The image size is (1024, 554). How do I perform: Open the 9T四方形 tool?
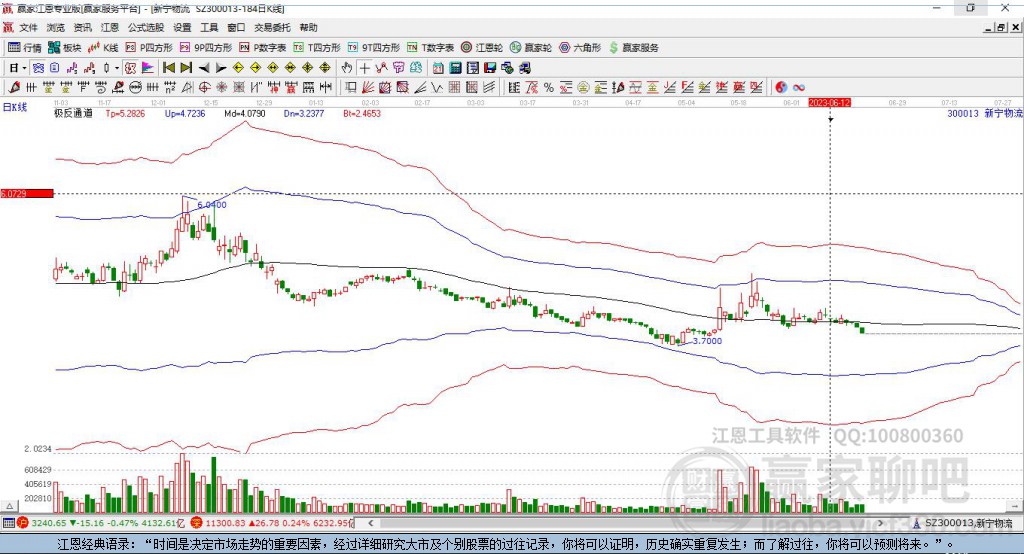[x=373, y=48]
